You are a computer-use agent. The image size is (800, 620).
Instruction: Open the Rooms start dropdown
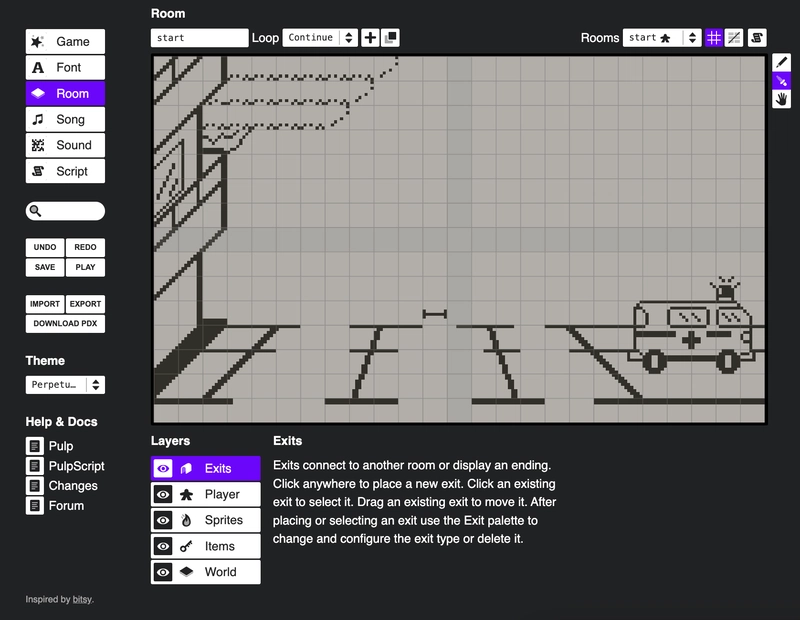pos(662,38)
